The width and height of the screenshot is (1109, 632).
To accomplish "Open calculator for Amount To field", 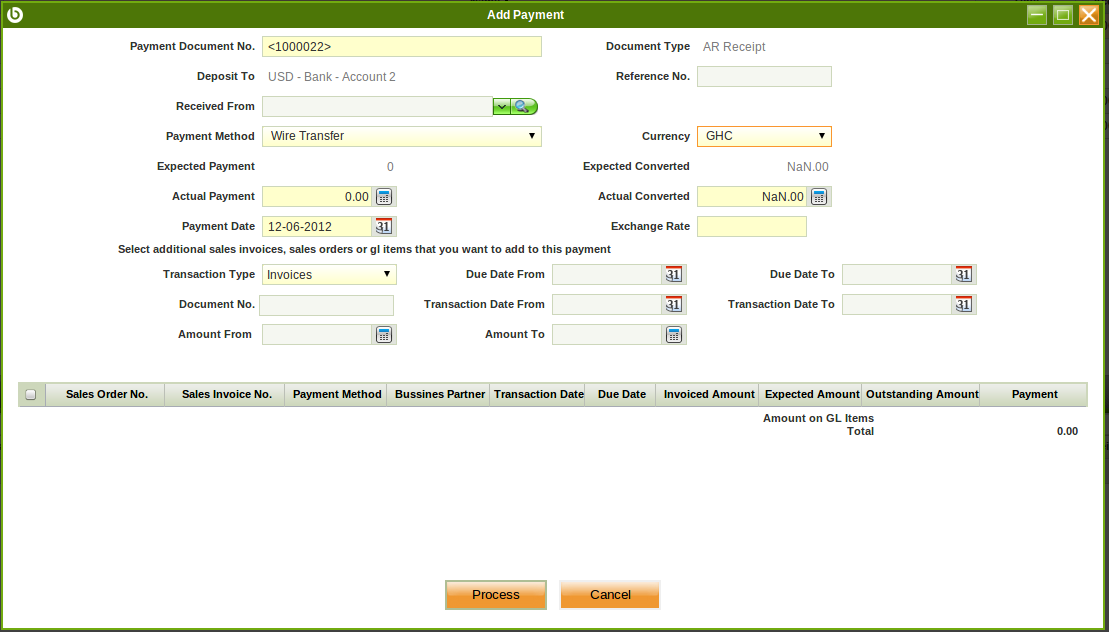I will pos(674,335).
